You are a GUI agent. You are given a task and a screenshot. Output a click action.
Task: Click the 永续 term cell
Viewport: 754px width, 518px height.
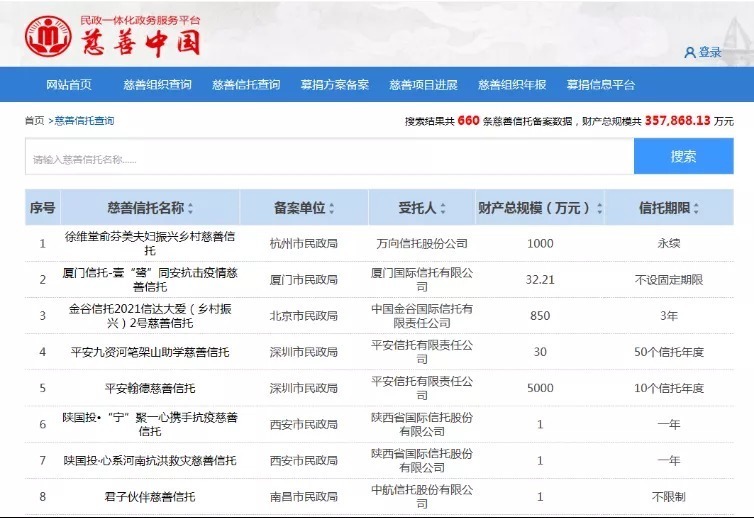(669, 243)
